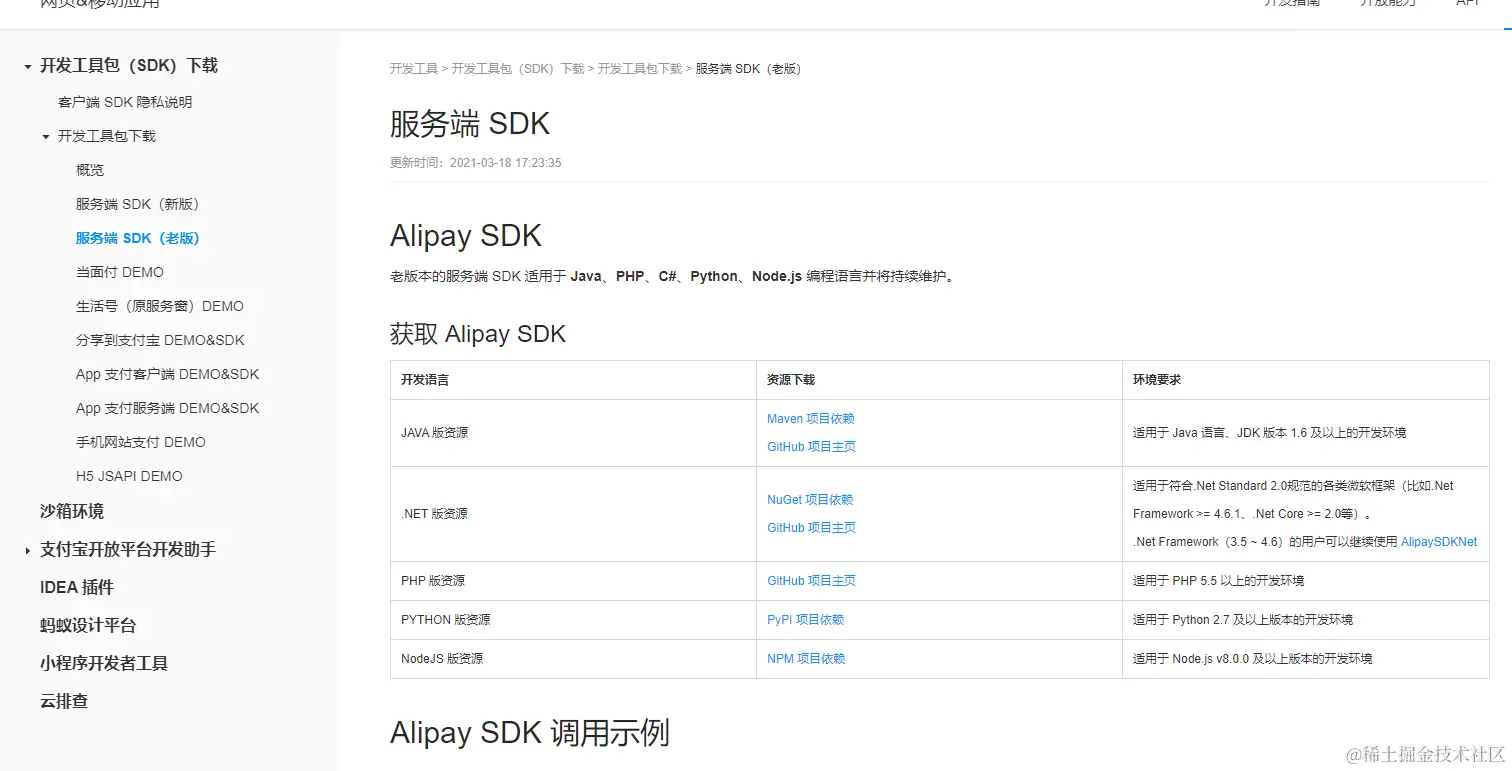The width and height of the screenshot is (1512, 771).
Task: Click the 资源下载 column header
Action: pyautogui.click(x=939, y=380)
